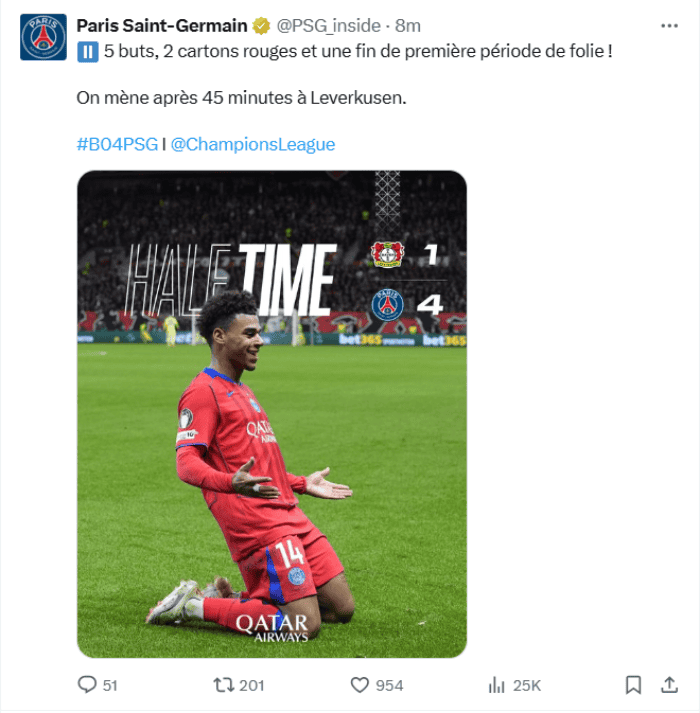Click the gold verified badge

click(261, 26)
